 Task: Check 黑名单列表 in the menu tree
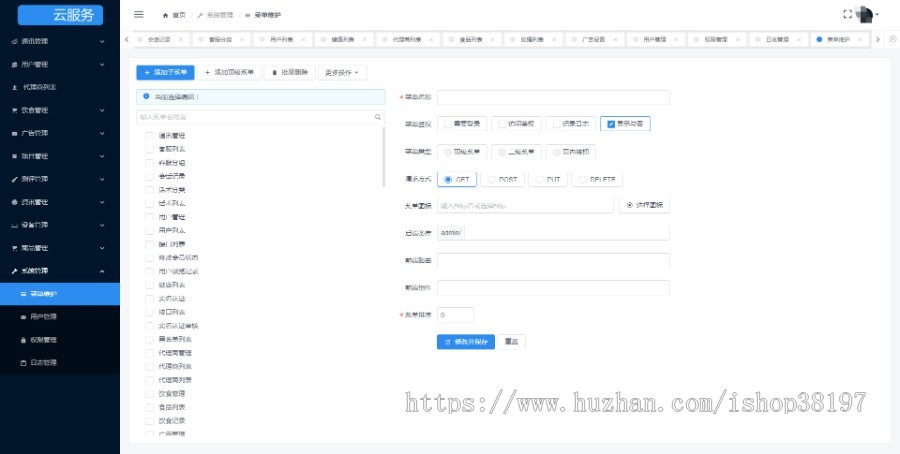pyautogui.click(x=149, y=339)
